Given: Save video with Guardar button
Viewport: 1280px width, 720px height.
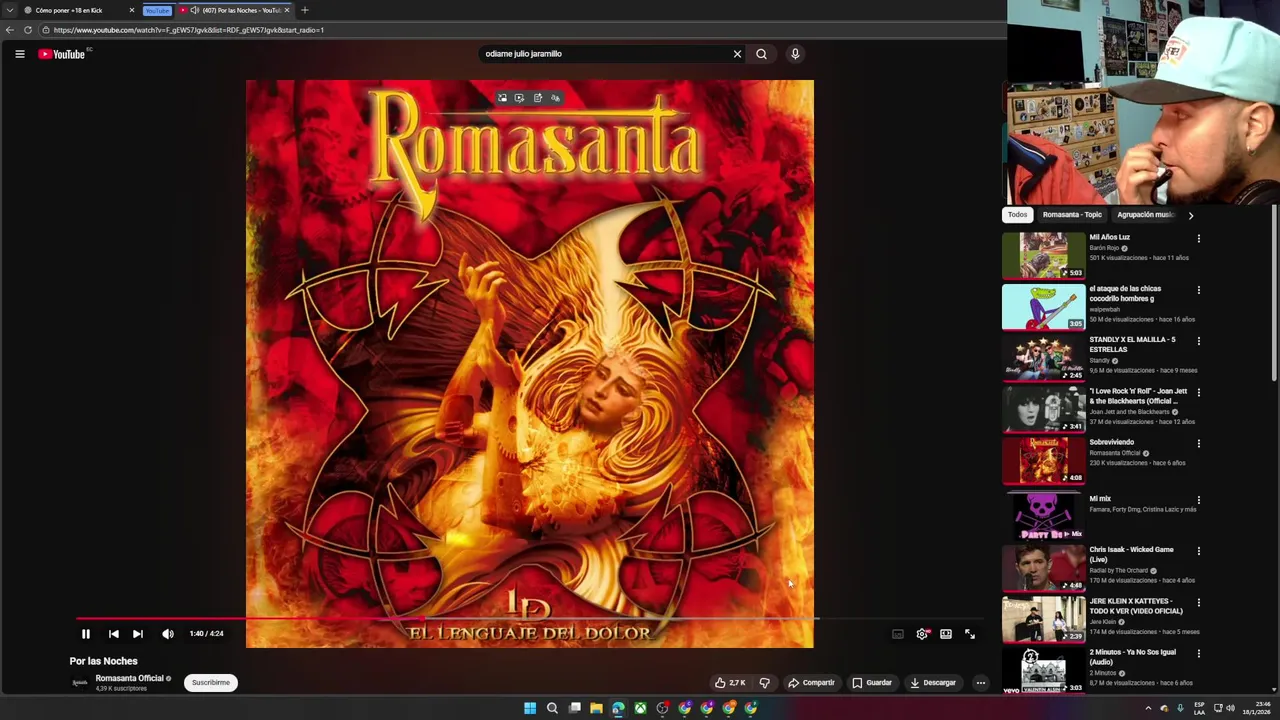Looking at the screenshot, I should pos(872,683).
